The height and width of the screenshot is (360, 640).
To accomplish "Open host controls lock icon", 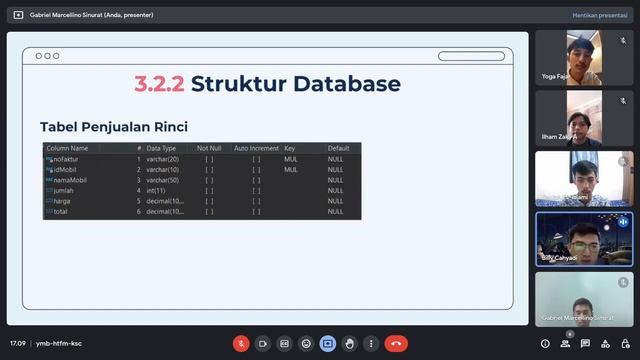I will [x=625, y=344].
